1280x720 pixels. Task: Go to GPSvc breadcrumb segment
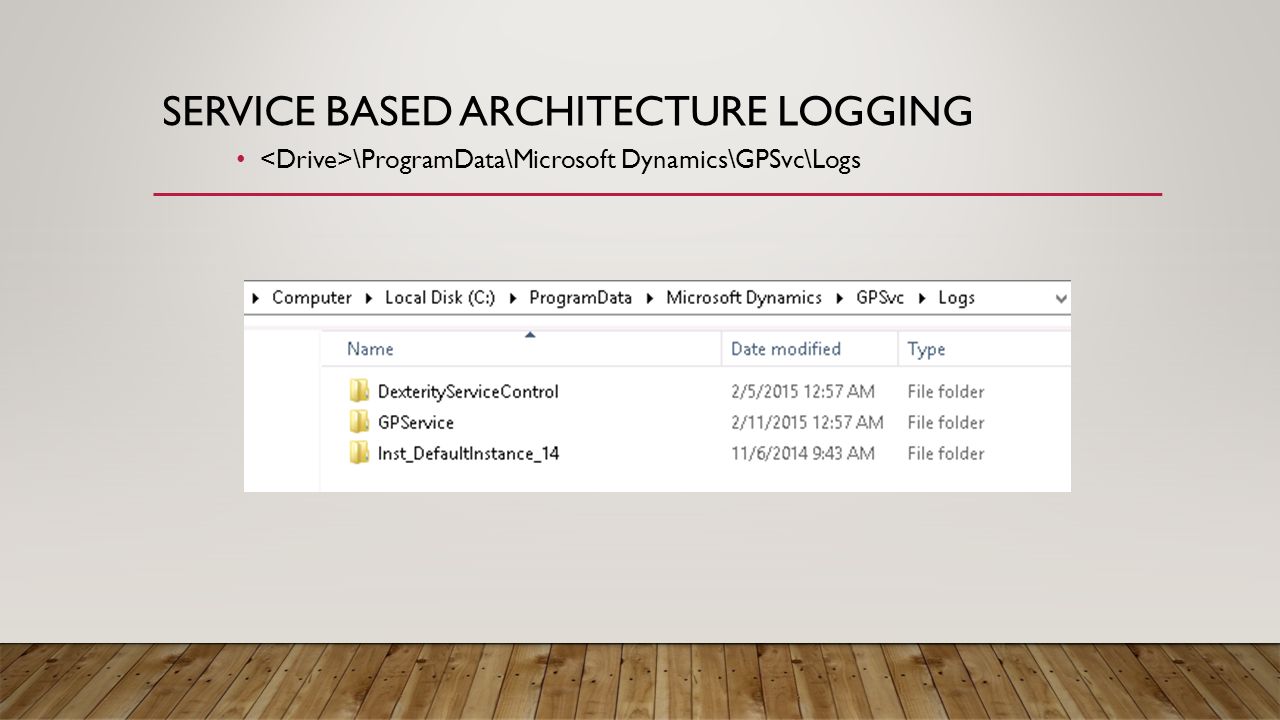880,298
